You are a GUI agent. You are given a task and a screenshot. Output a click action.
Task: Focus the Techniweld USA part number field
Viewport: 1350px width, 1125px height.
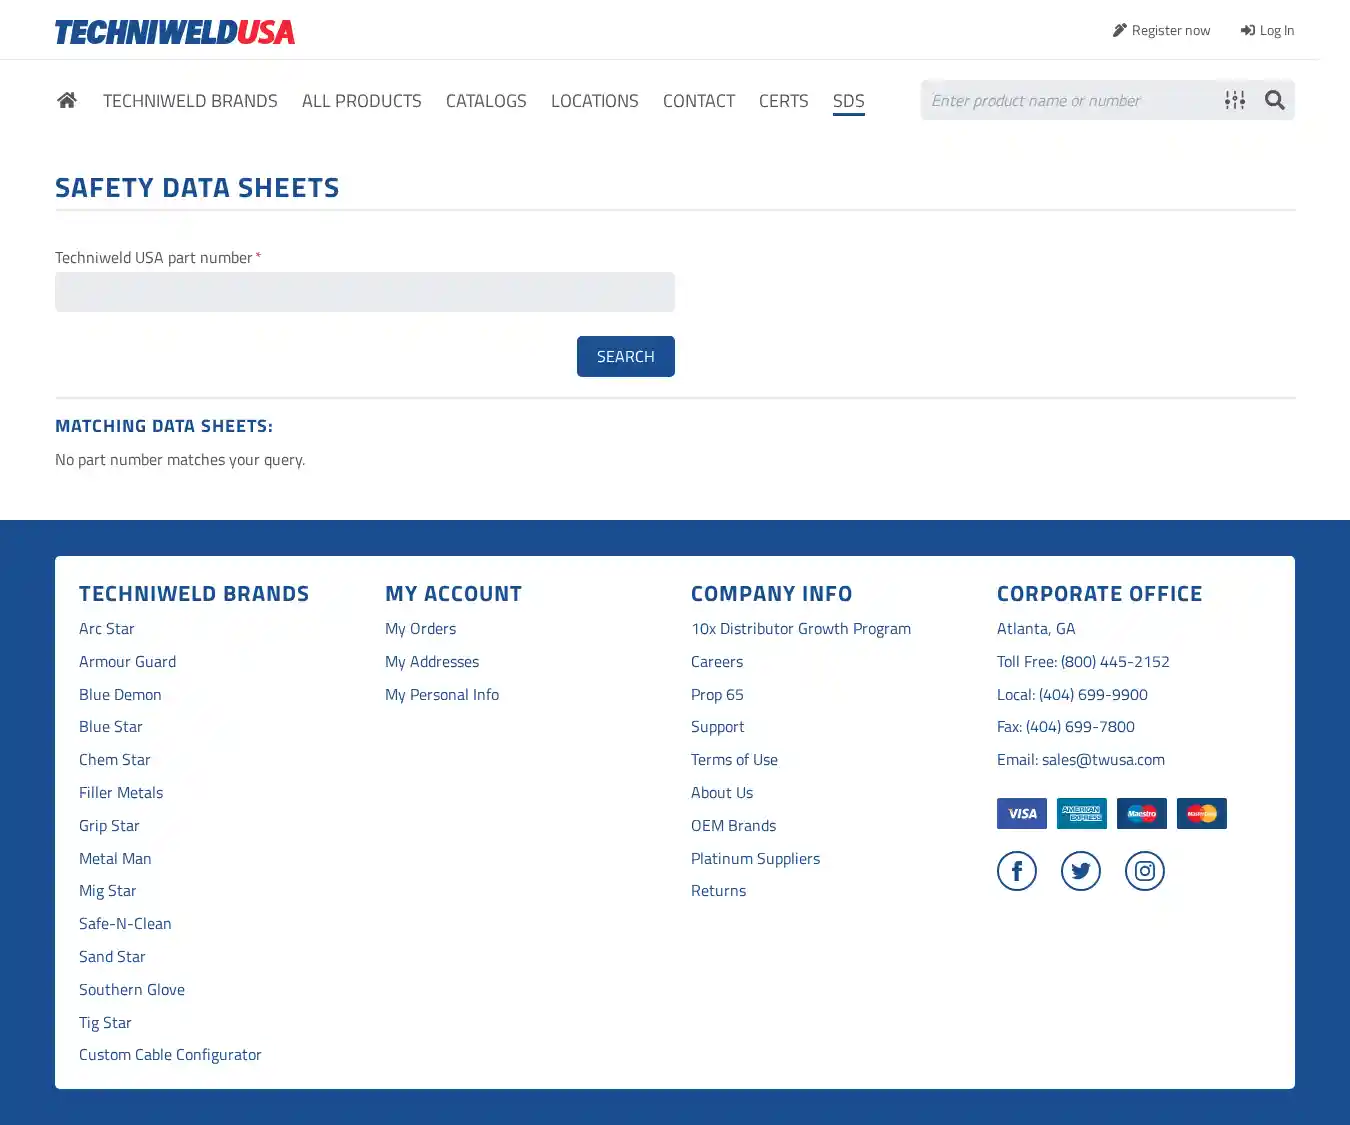click(364, 292)
